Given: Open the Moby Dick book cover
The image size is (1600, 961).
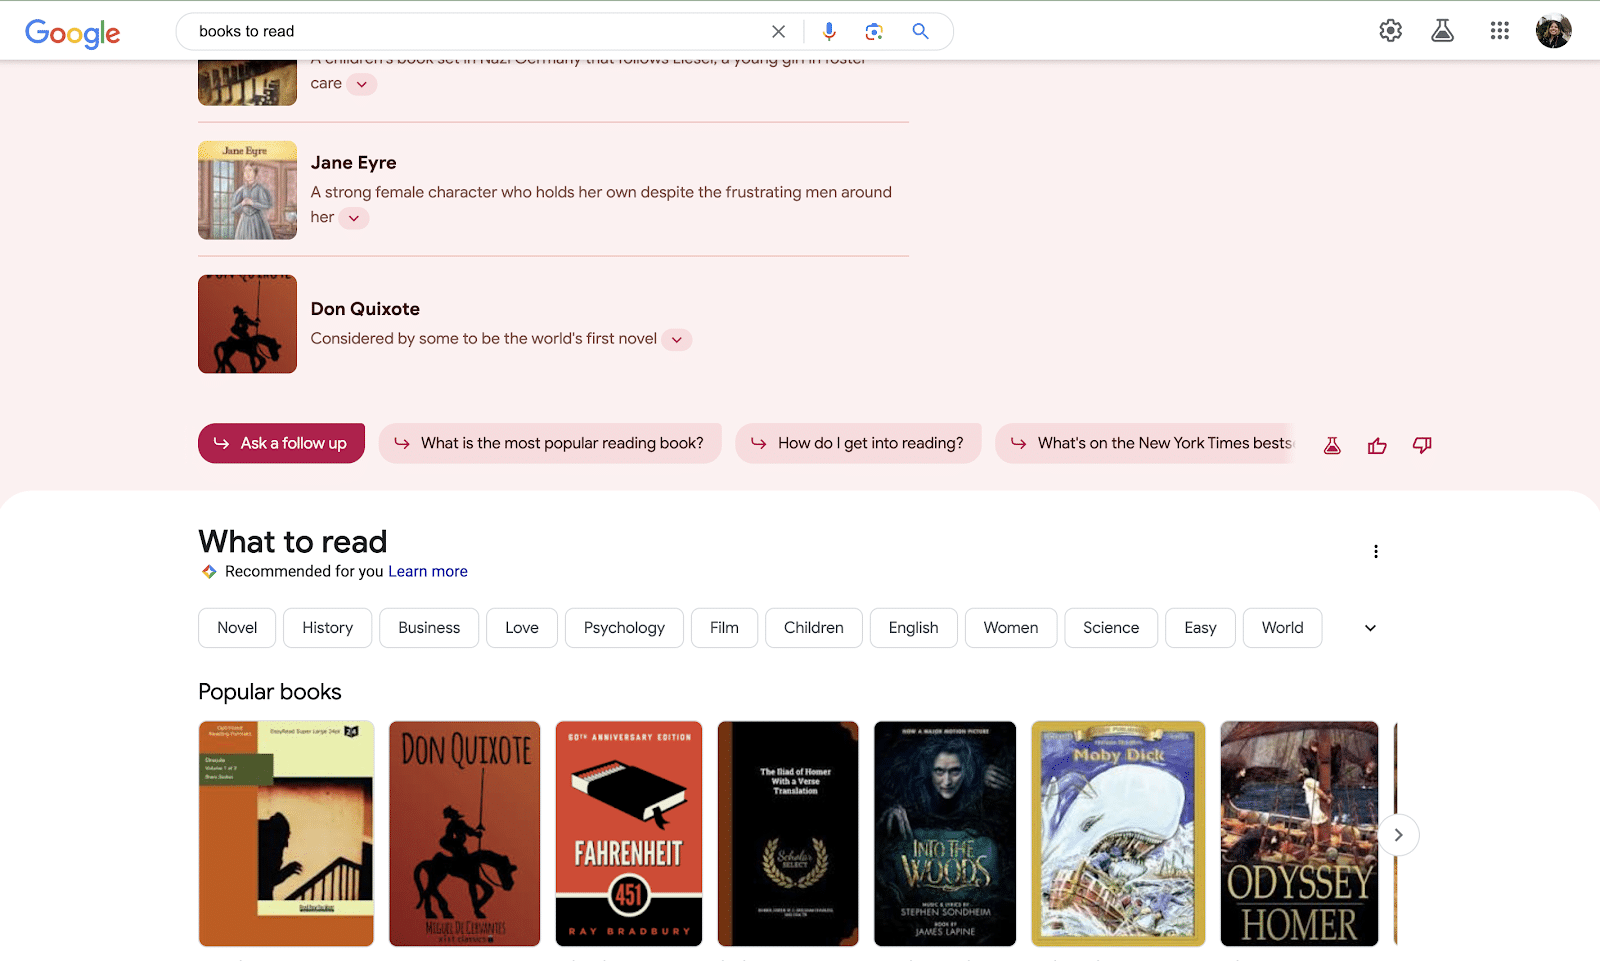Looking at the screenshot, I should coord(1118,834).
